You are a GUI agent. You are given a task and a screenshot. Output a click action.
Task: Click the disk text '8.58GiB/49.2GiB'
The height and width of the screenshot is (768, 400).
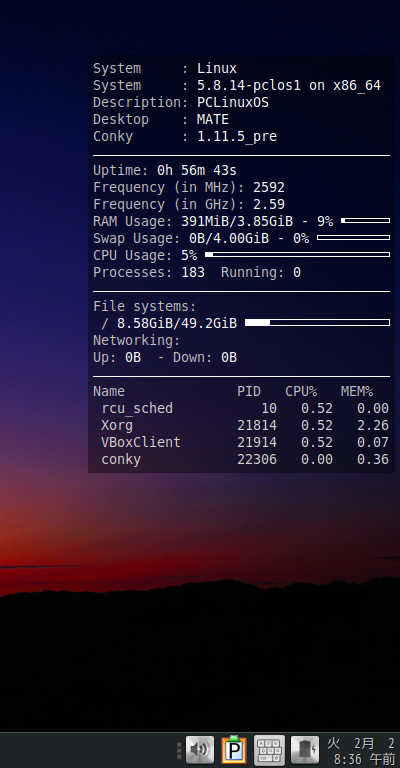tap(177, 323)
